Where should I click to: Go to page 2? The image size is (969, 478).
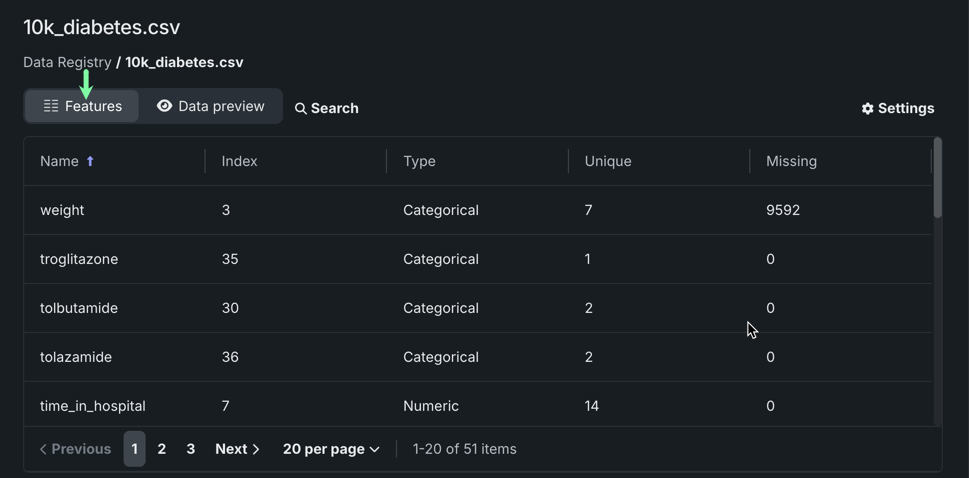point(162,449)
